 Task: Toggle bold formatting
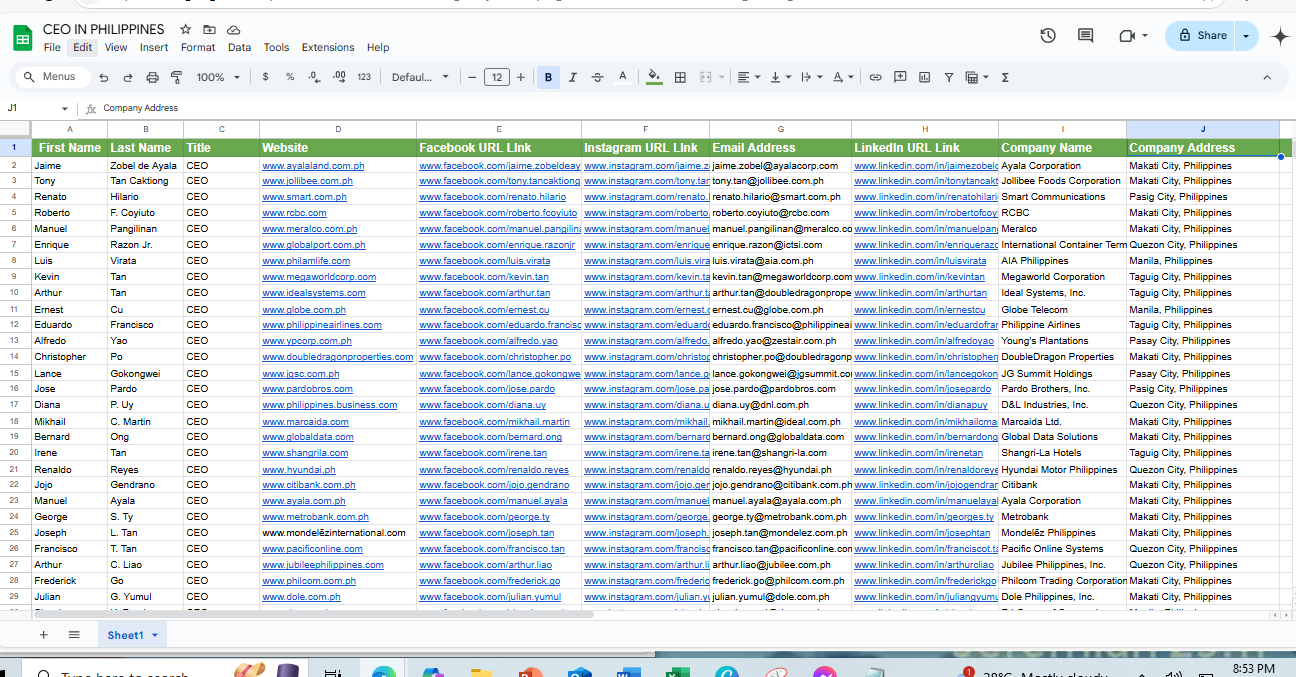tap(548, 77)
